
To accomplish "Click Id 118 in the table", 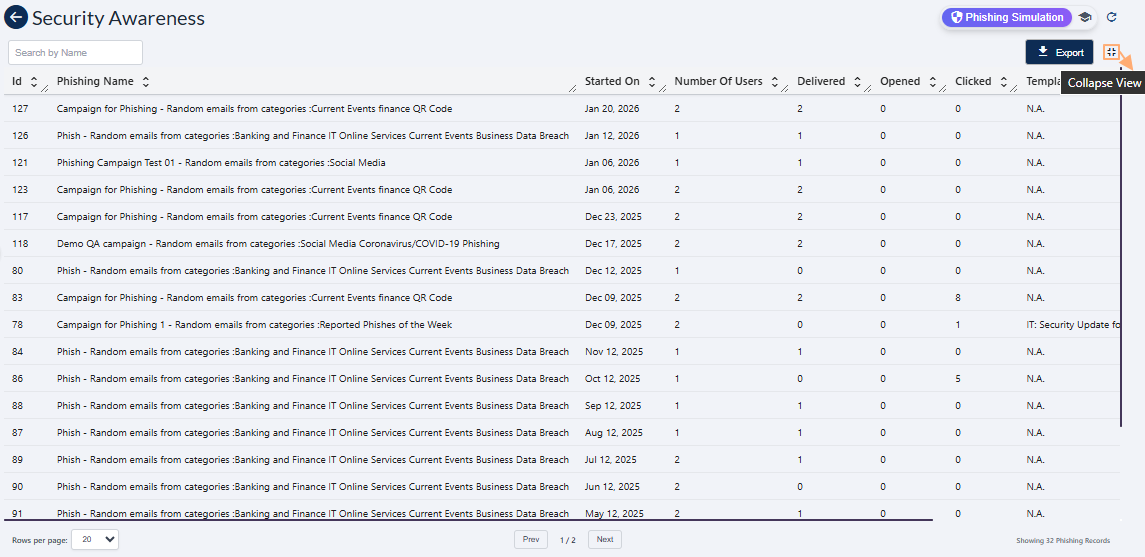I will (x=20, y=244).
